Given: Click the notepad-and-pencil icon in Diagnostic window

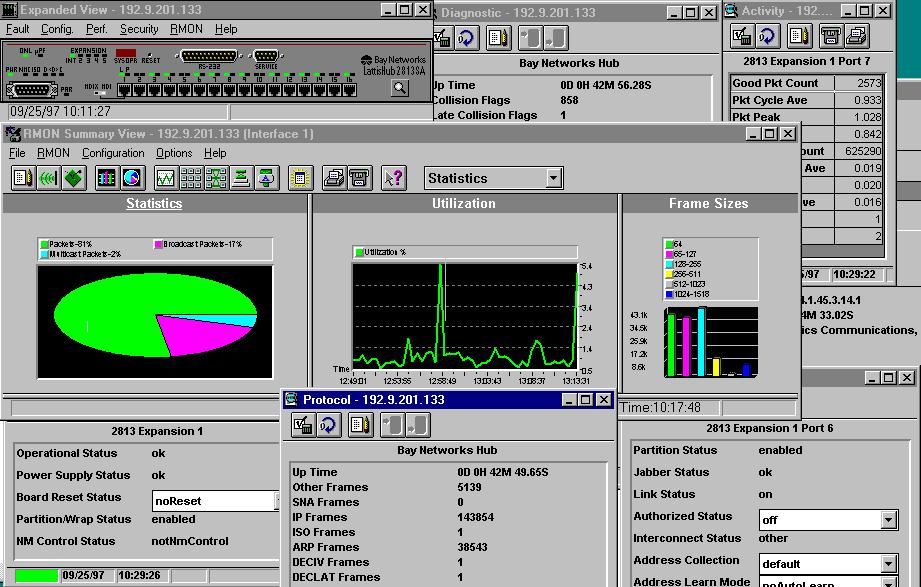Looking at the screenshot, I should click(x=499, y=38).
